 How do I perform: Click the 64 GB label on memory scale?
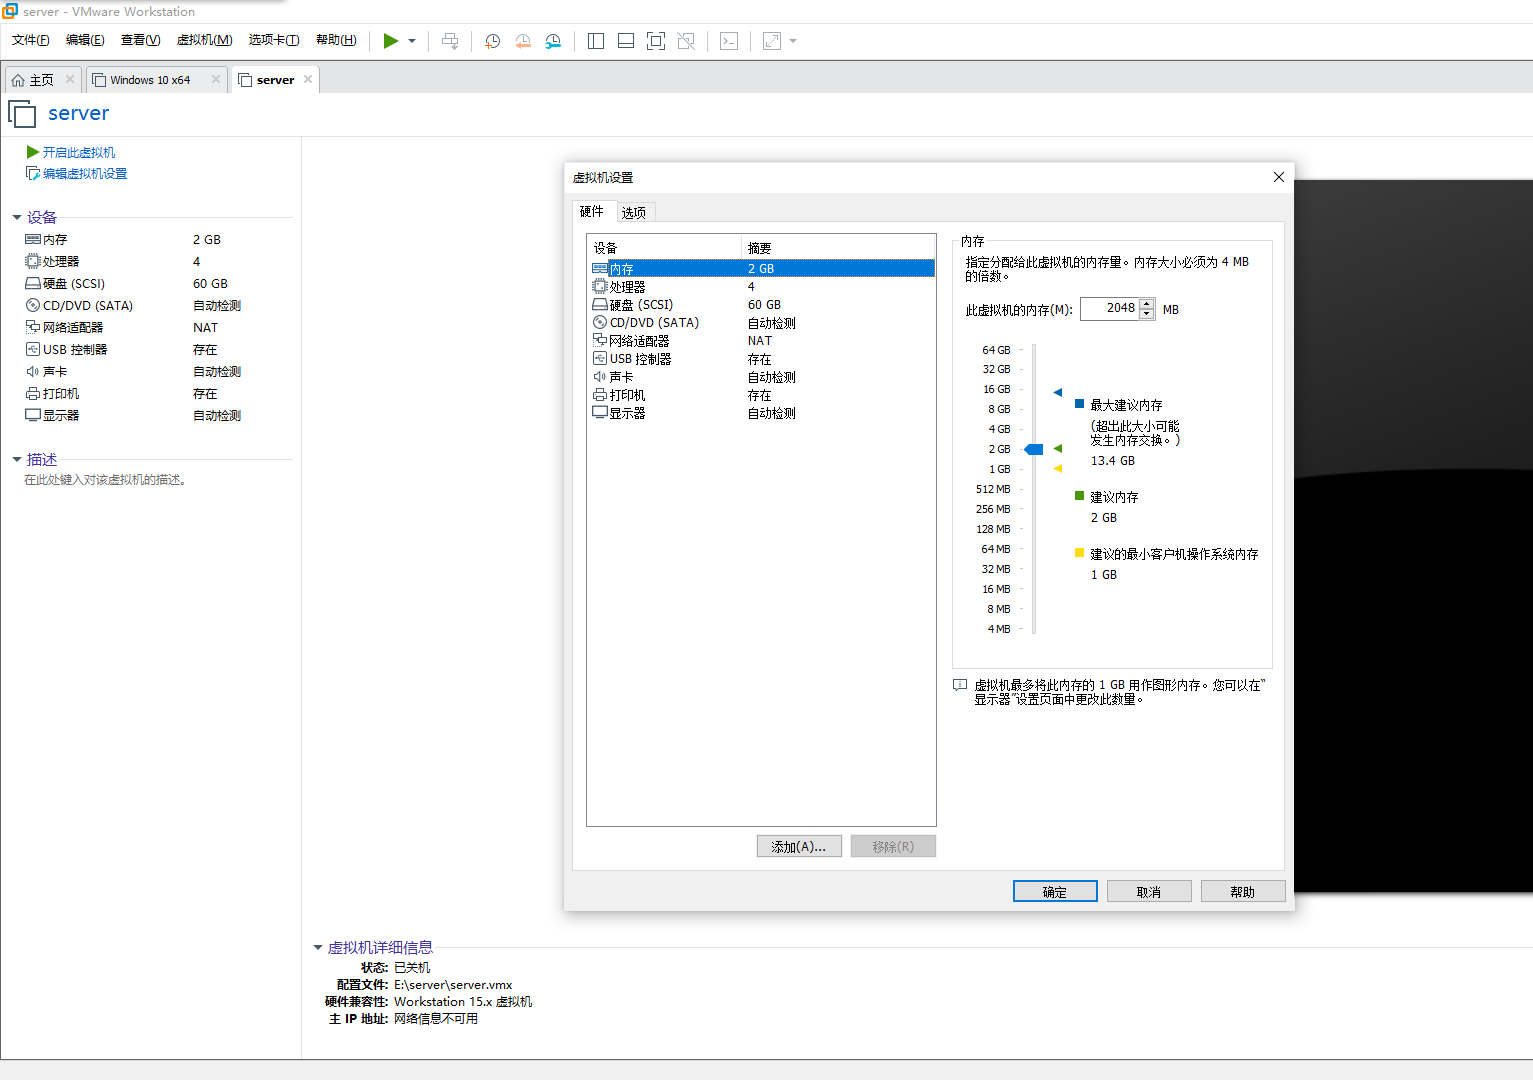coord(996,350)
